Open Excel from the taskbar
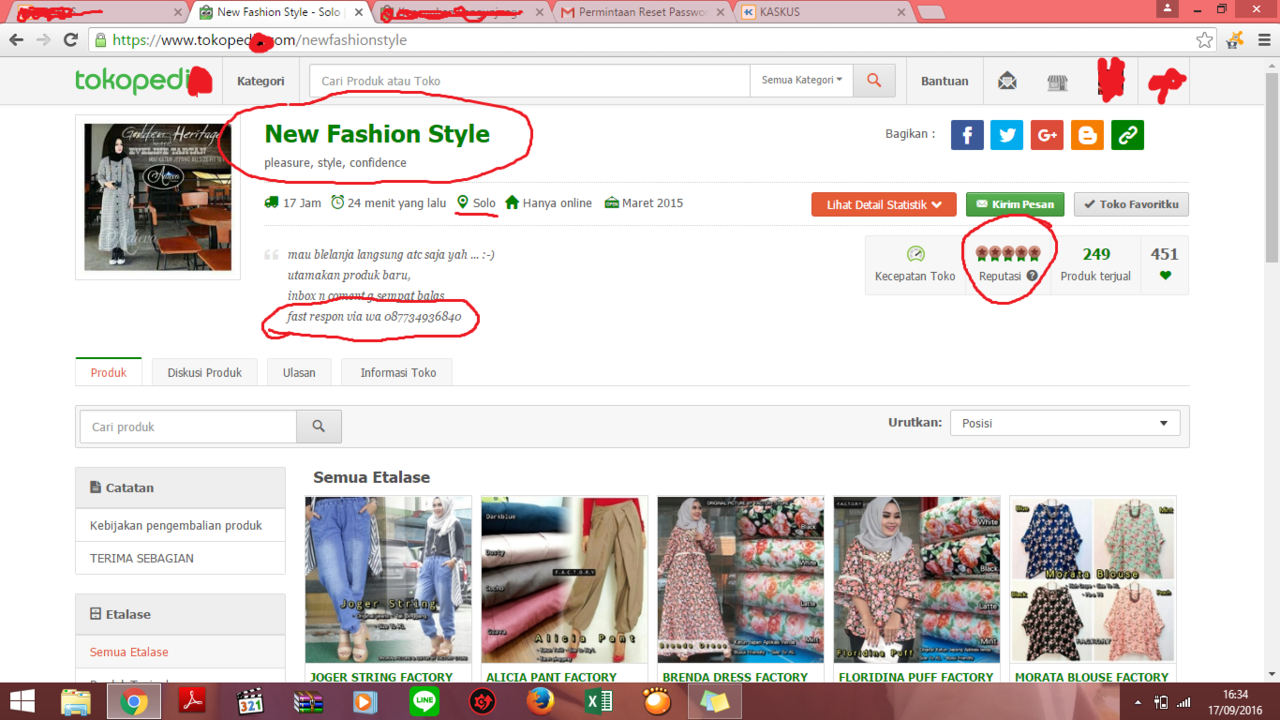This screenshot has width=1280, height=720. point(598,702)
